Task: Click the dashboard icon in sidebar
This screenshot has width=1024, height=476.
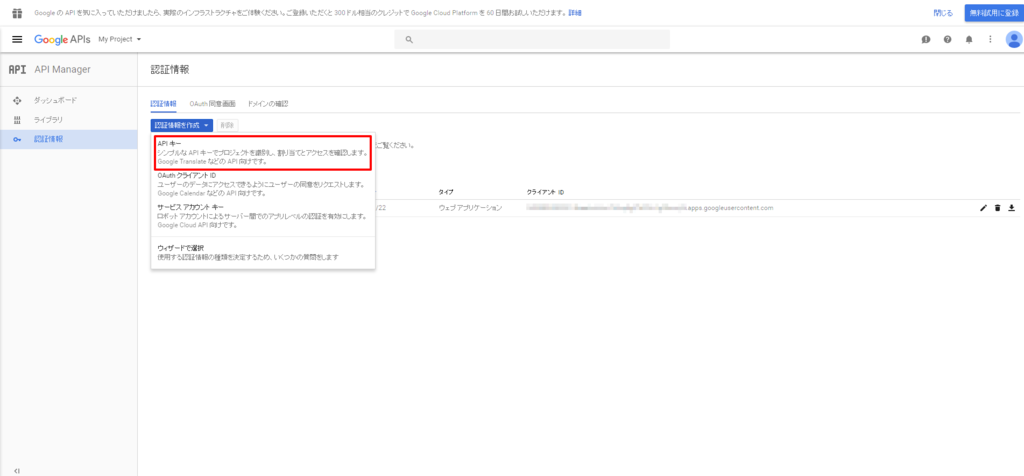Action: pos(18,101)
